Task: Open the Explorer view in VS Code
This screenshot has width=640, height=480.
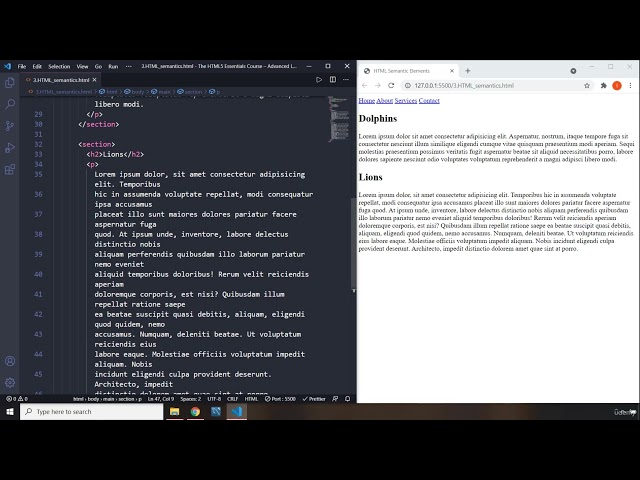Action: (x=10, y=83)
